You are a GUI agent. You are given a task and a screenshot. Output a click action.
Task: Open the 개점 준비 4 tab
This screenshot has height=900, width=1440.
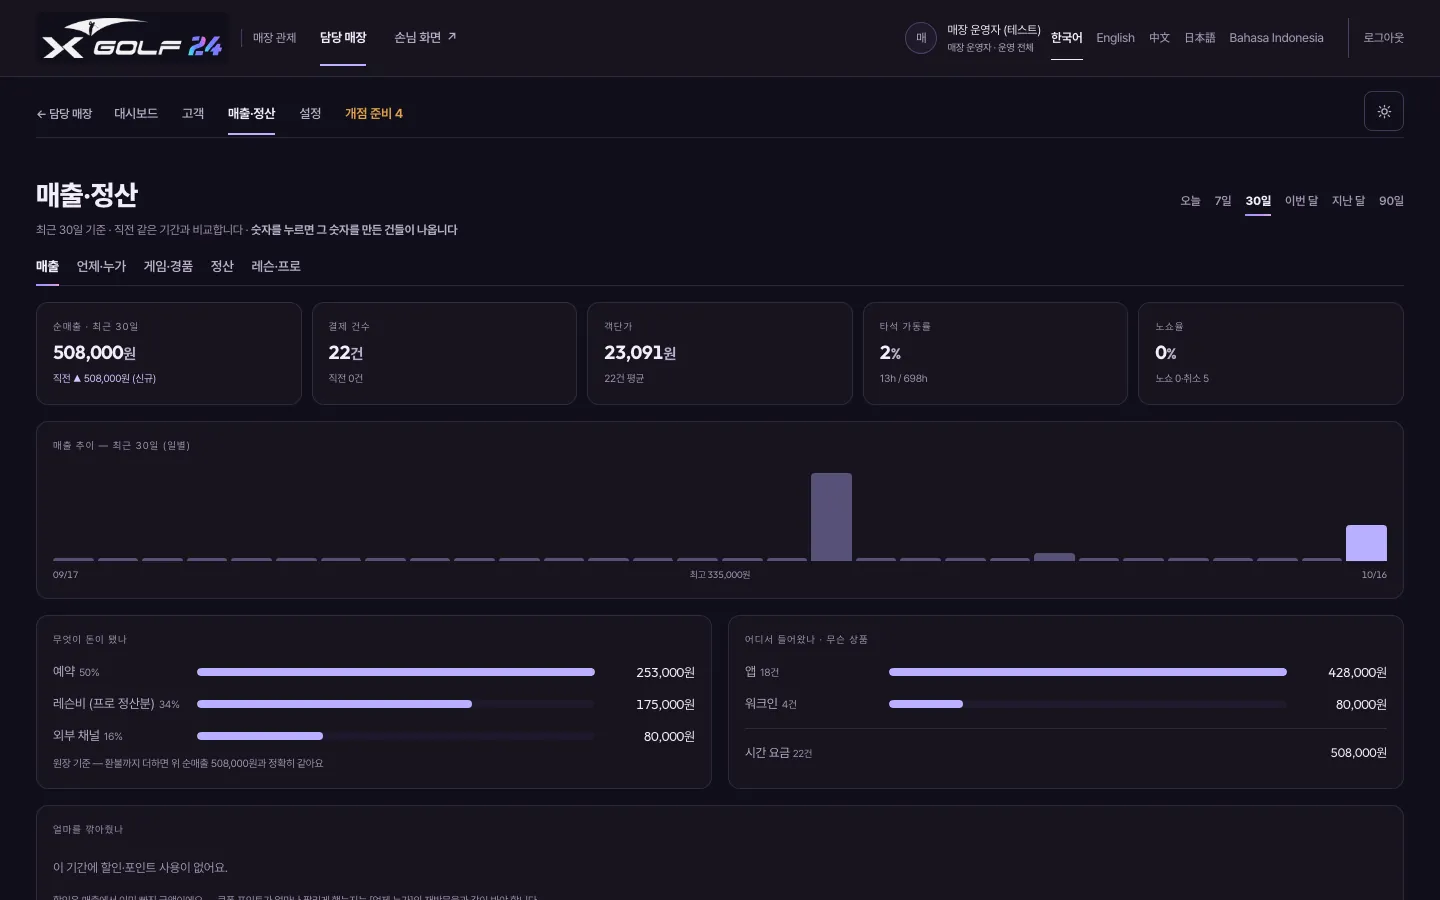374,114
